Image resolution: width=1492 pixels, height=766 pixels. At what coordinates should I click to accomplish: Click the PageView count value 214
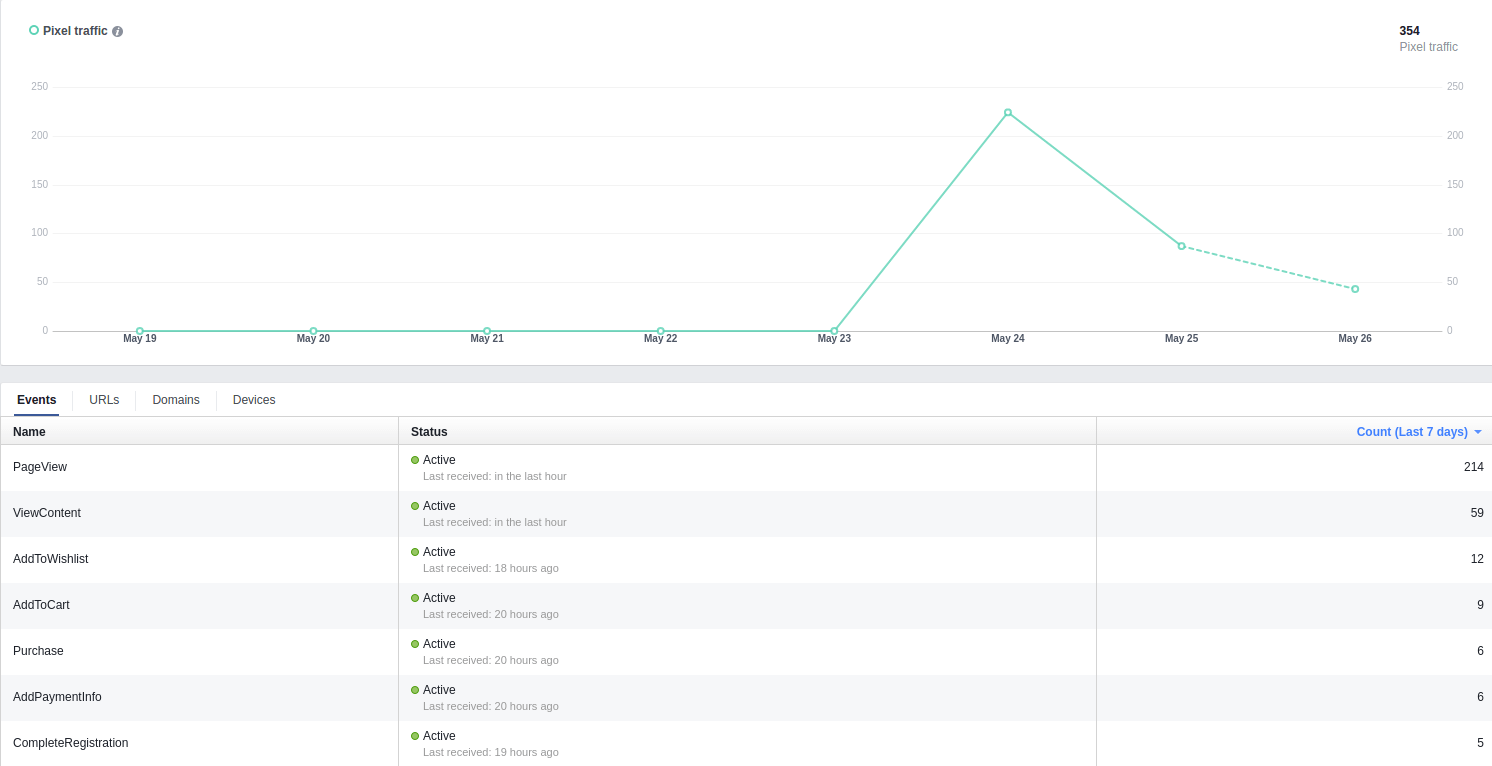pos(1473,467)
